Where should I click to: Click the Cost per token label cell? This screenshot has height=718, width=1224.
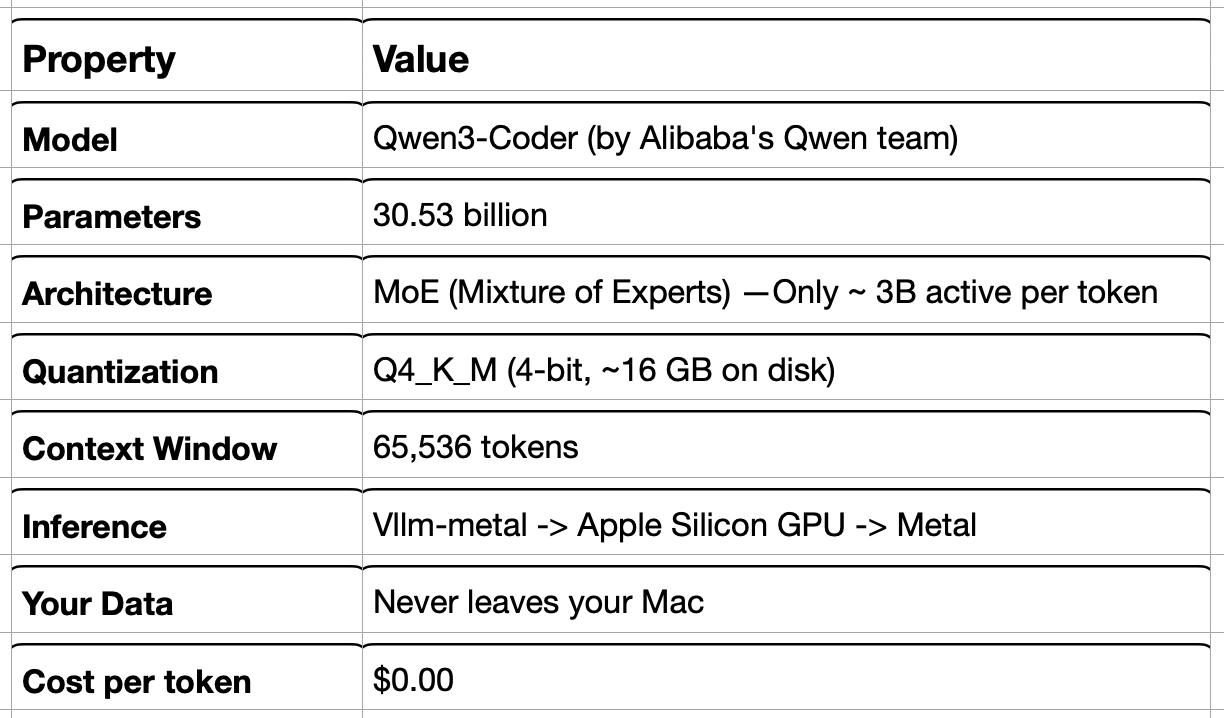click(187, 681)
